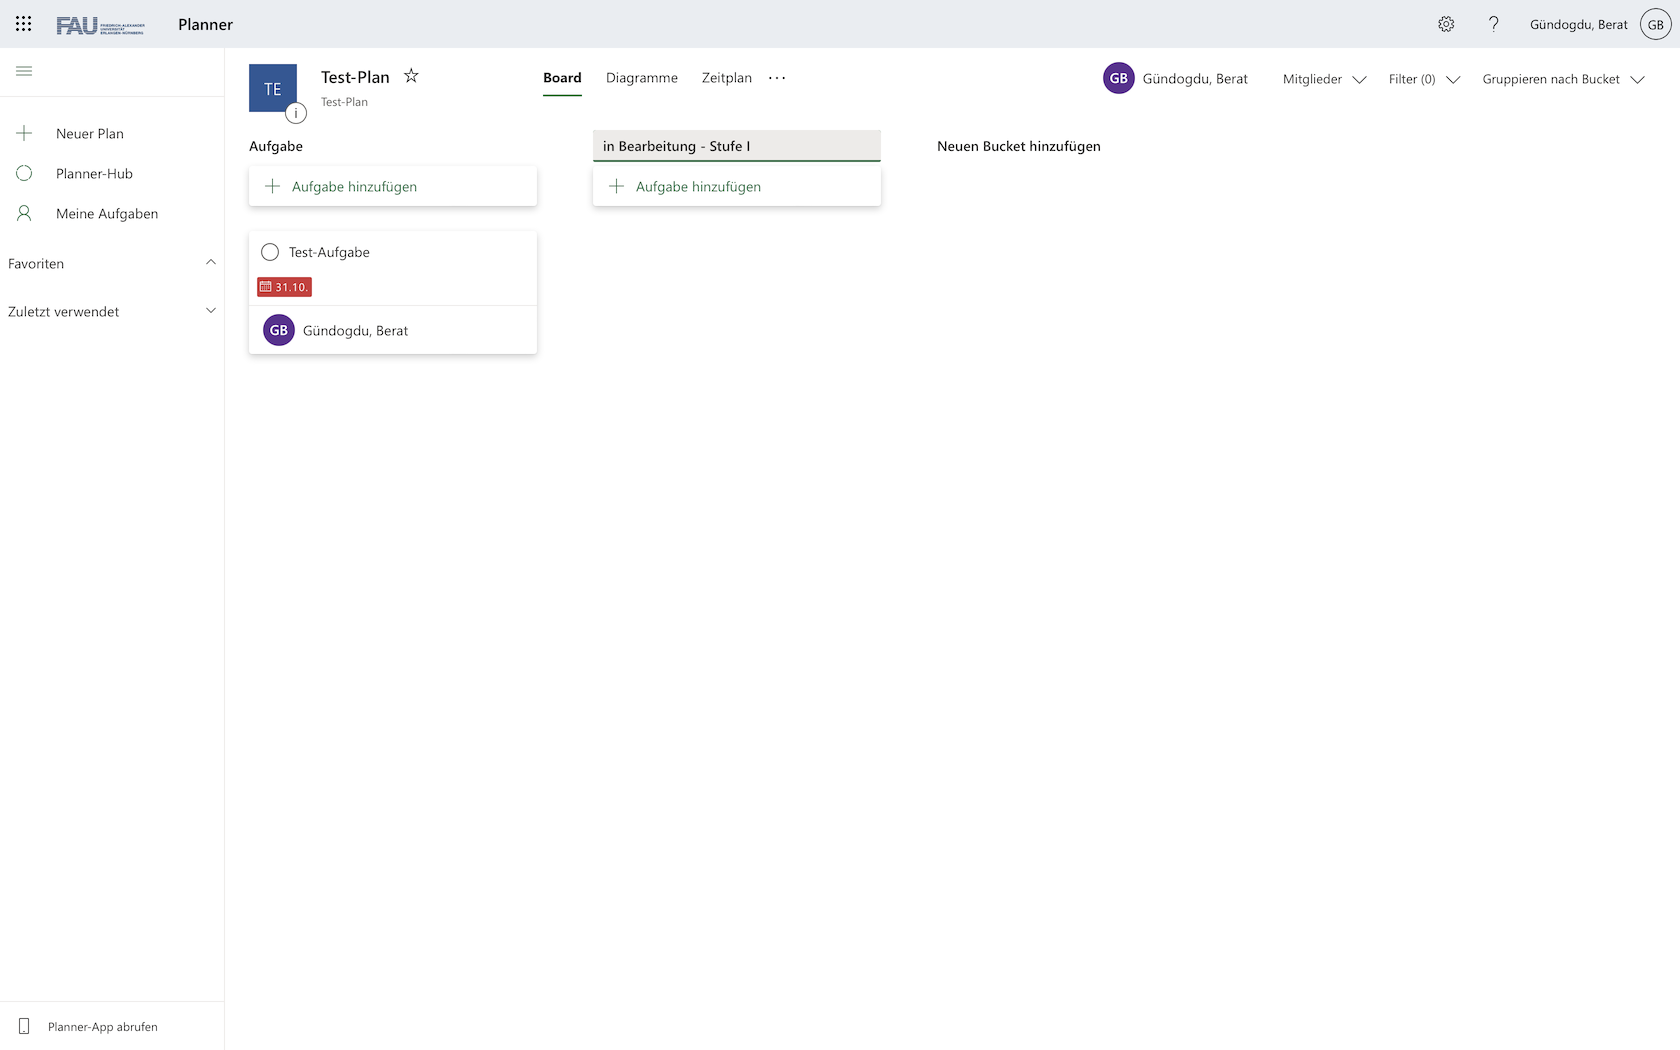Click the GB member avatar in toolbar
This screenshot has width=1680, height=1050.
coord(1119,78)
